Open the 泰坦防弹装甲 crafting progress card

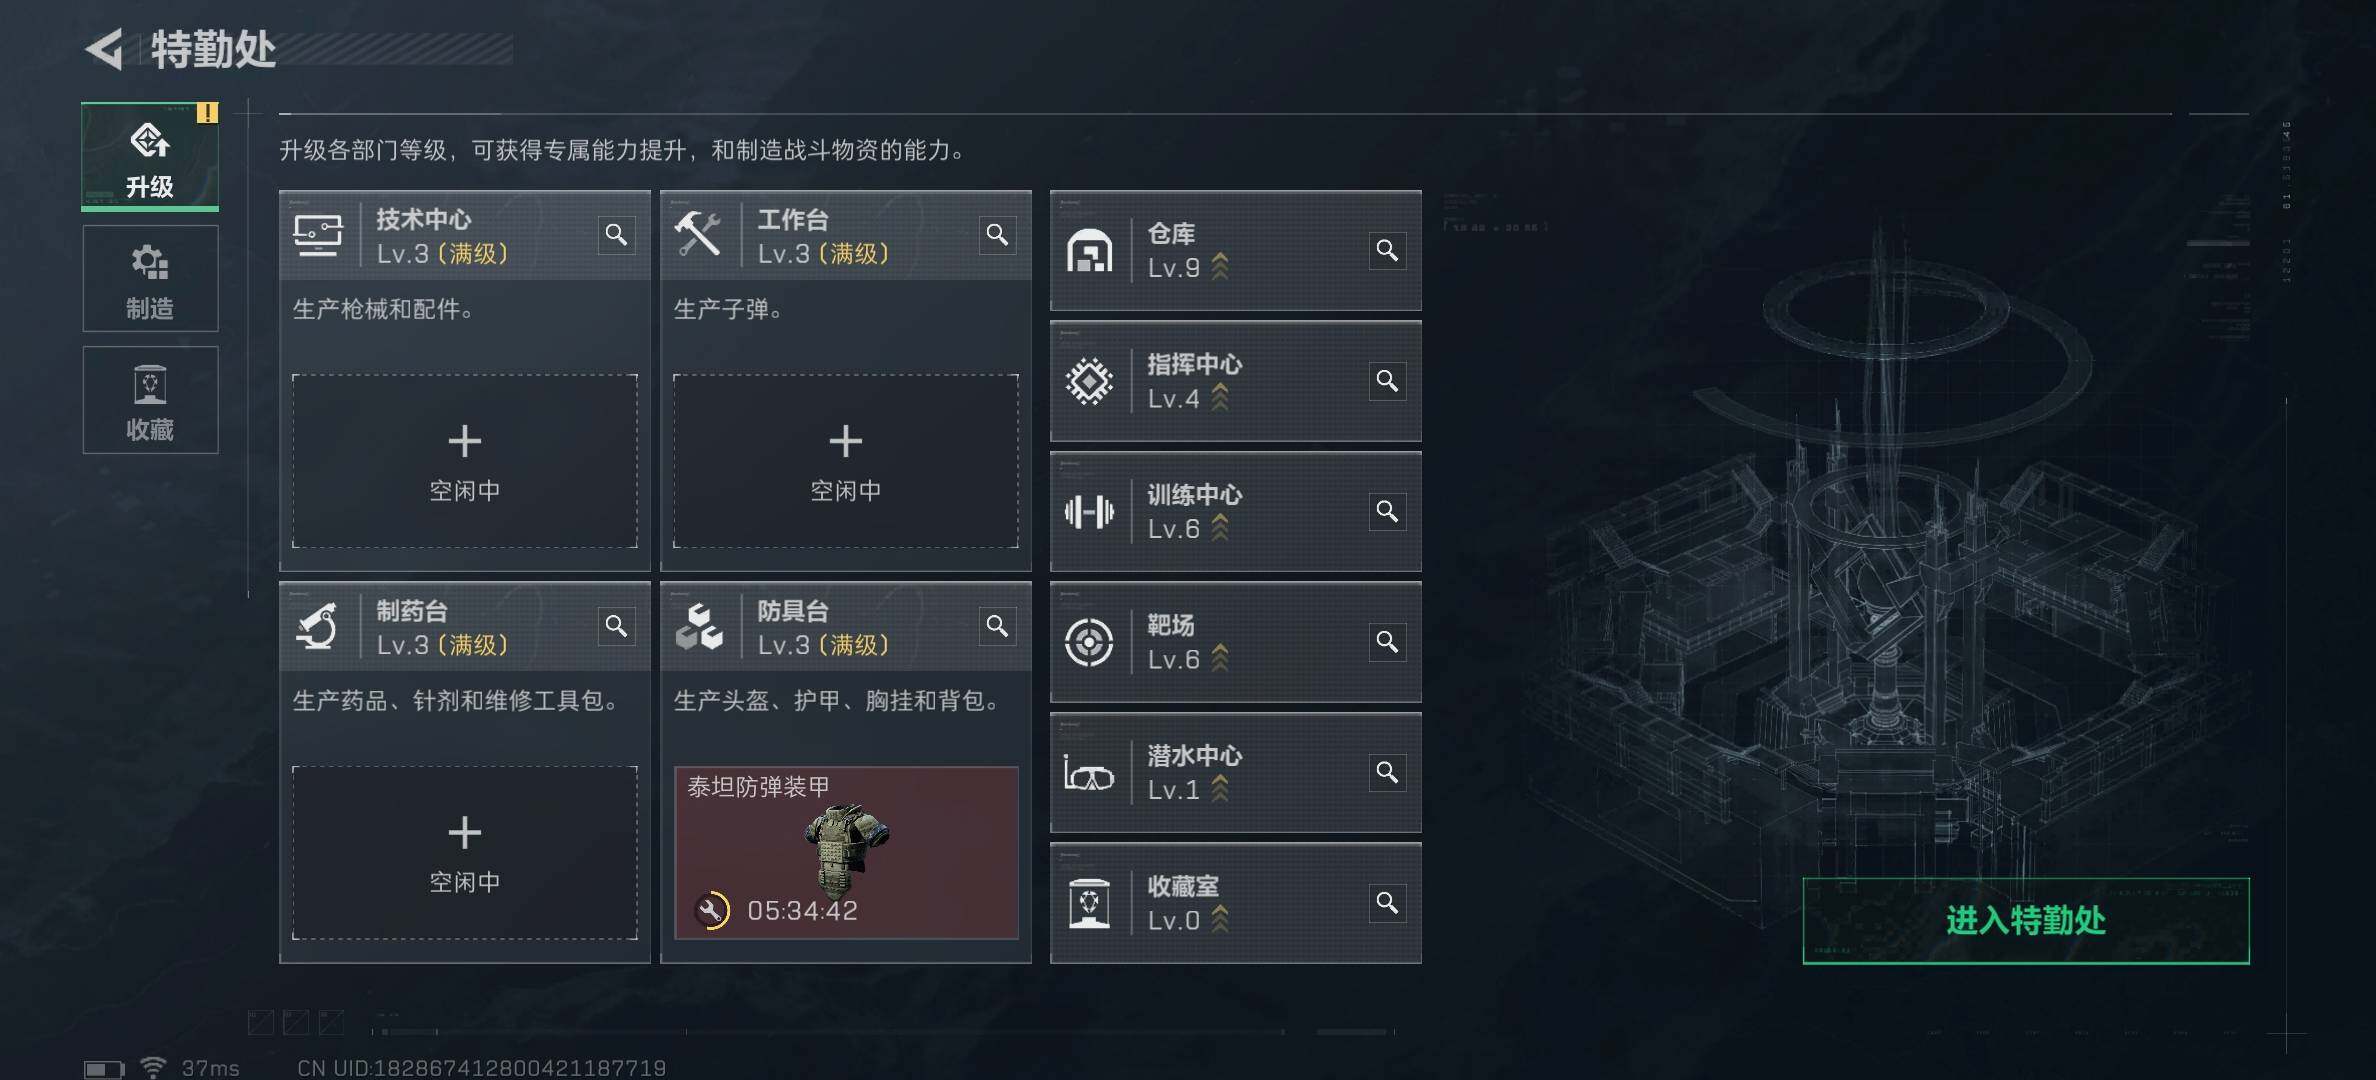click(x=846, y=853)
